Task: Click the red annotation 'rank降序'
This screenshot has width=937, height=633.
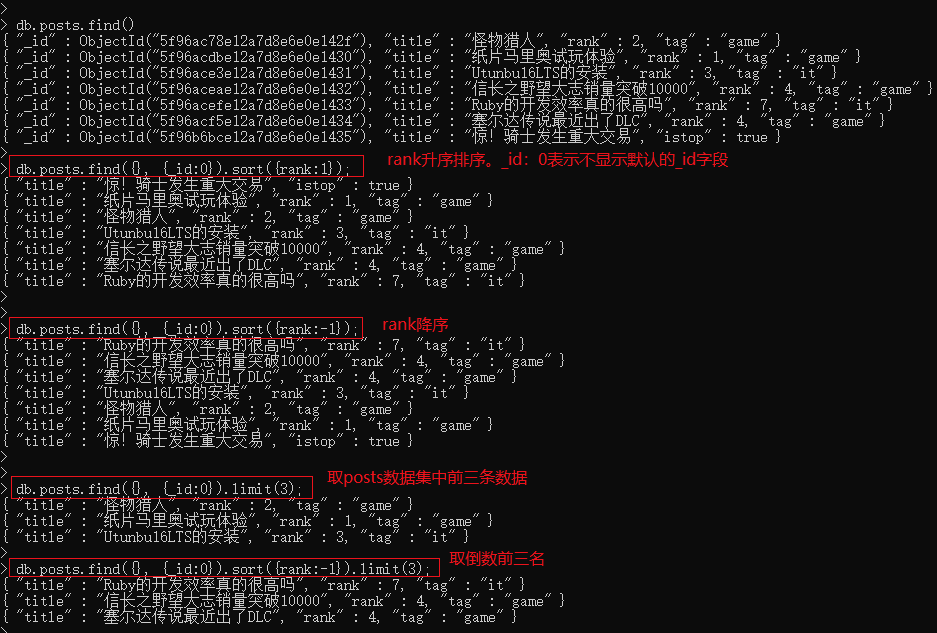Action: pyautogui.click(x=415, y=325)
